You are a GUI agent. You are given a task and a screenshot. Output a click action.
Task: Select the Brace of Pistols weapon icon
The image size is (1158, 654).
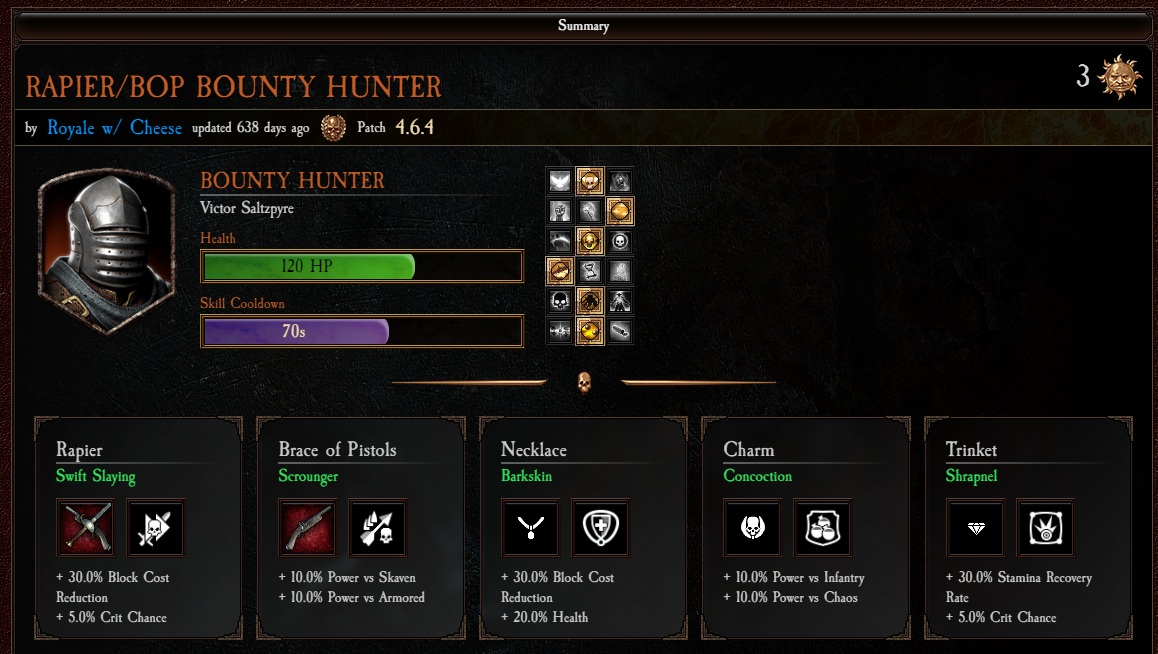[x=307, y=528]
